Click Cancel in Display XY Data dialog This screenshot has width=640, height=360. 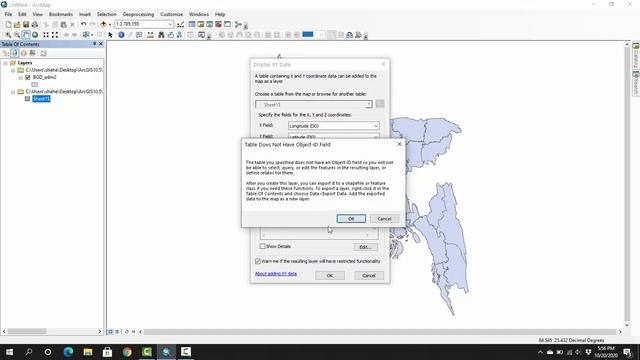369,276
